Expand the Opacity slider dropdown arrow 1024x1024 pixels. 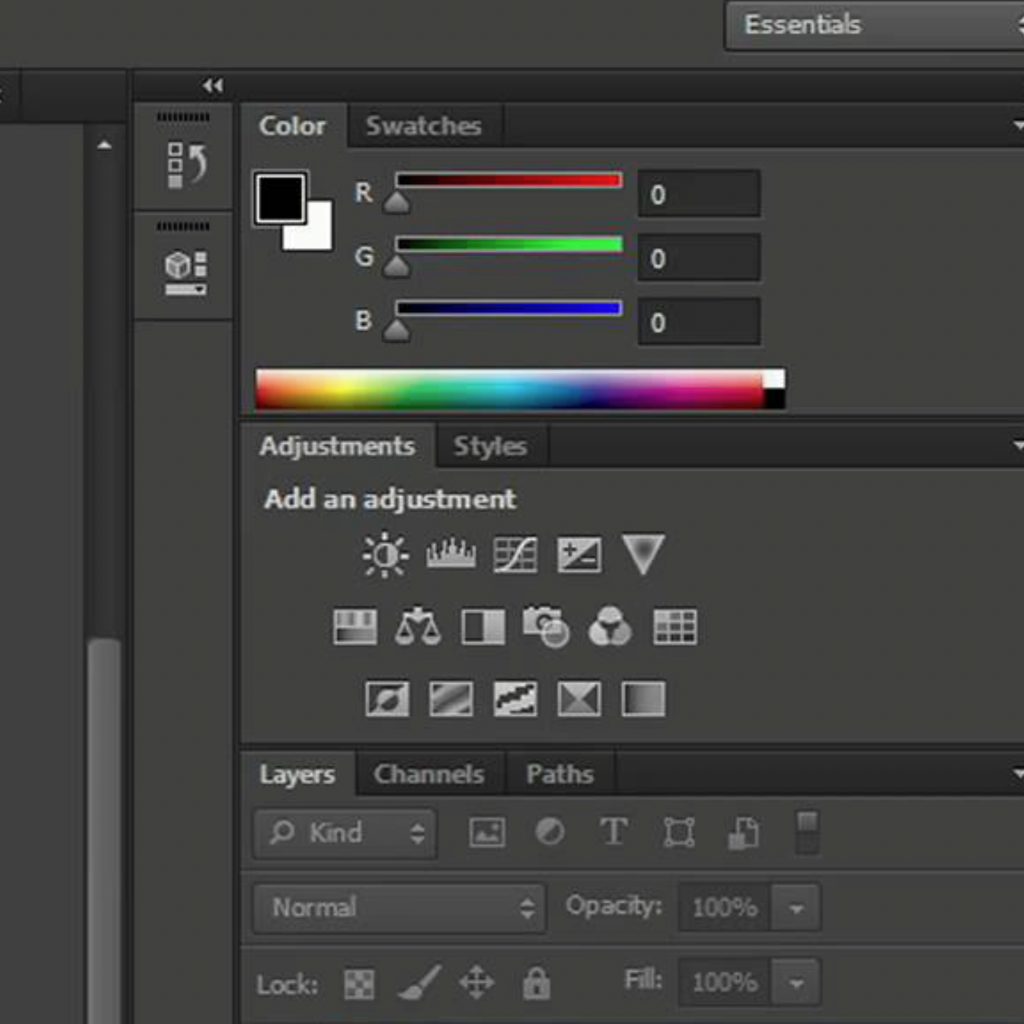coord(796,908)
